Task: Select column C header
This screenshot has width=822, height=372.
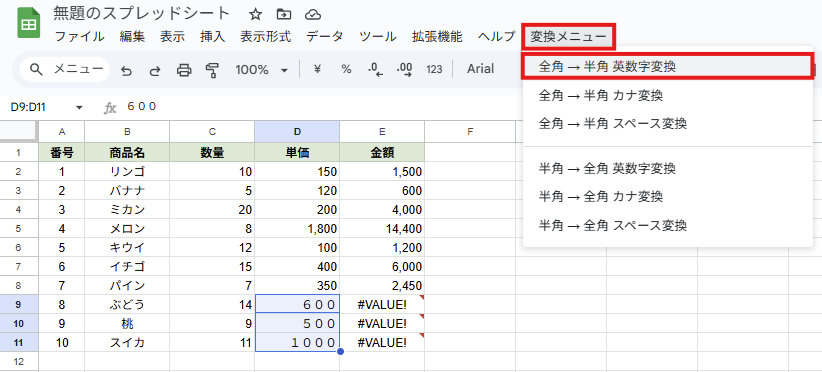Action: point(212,131)
